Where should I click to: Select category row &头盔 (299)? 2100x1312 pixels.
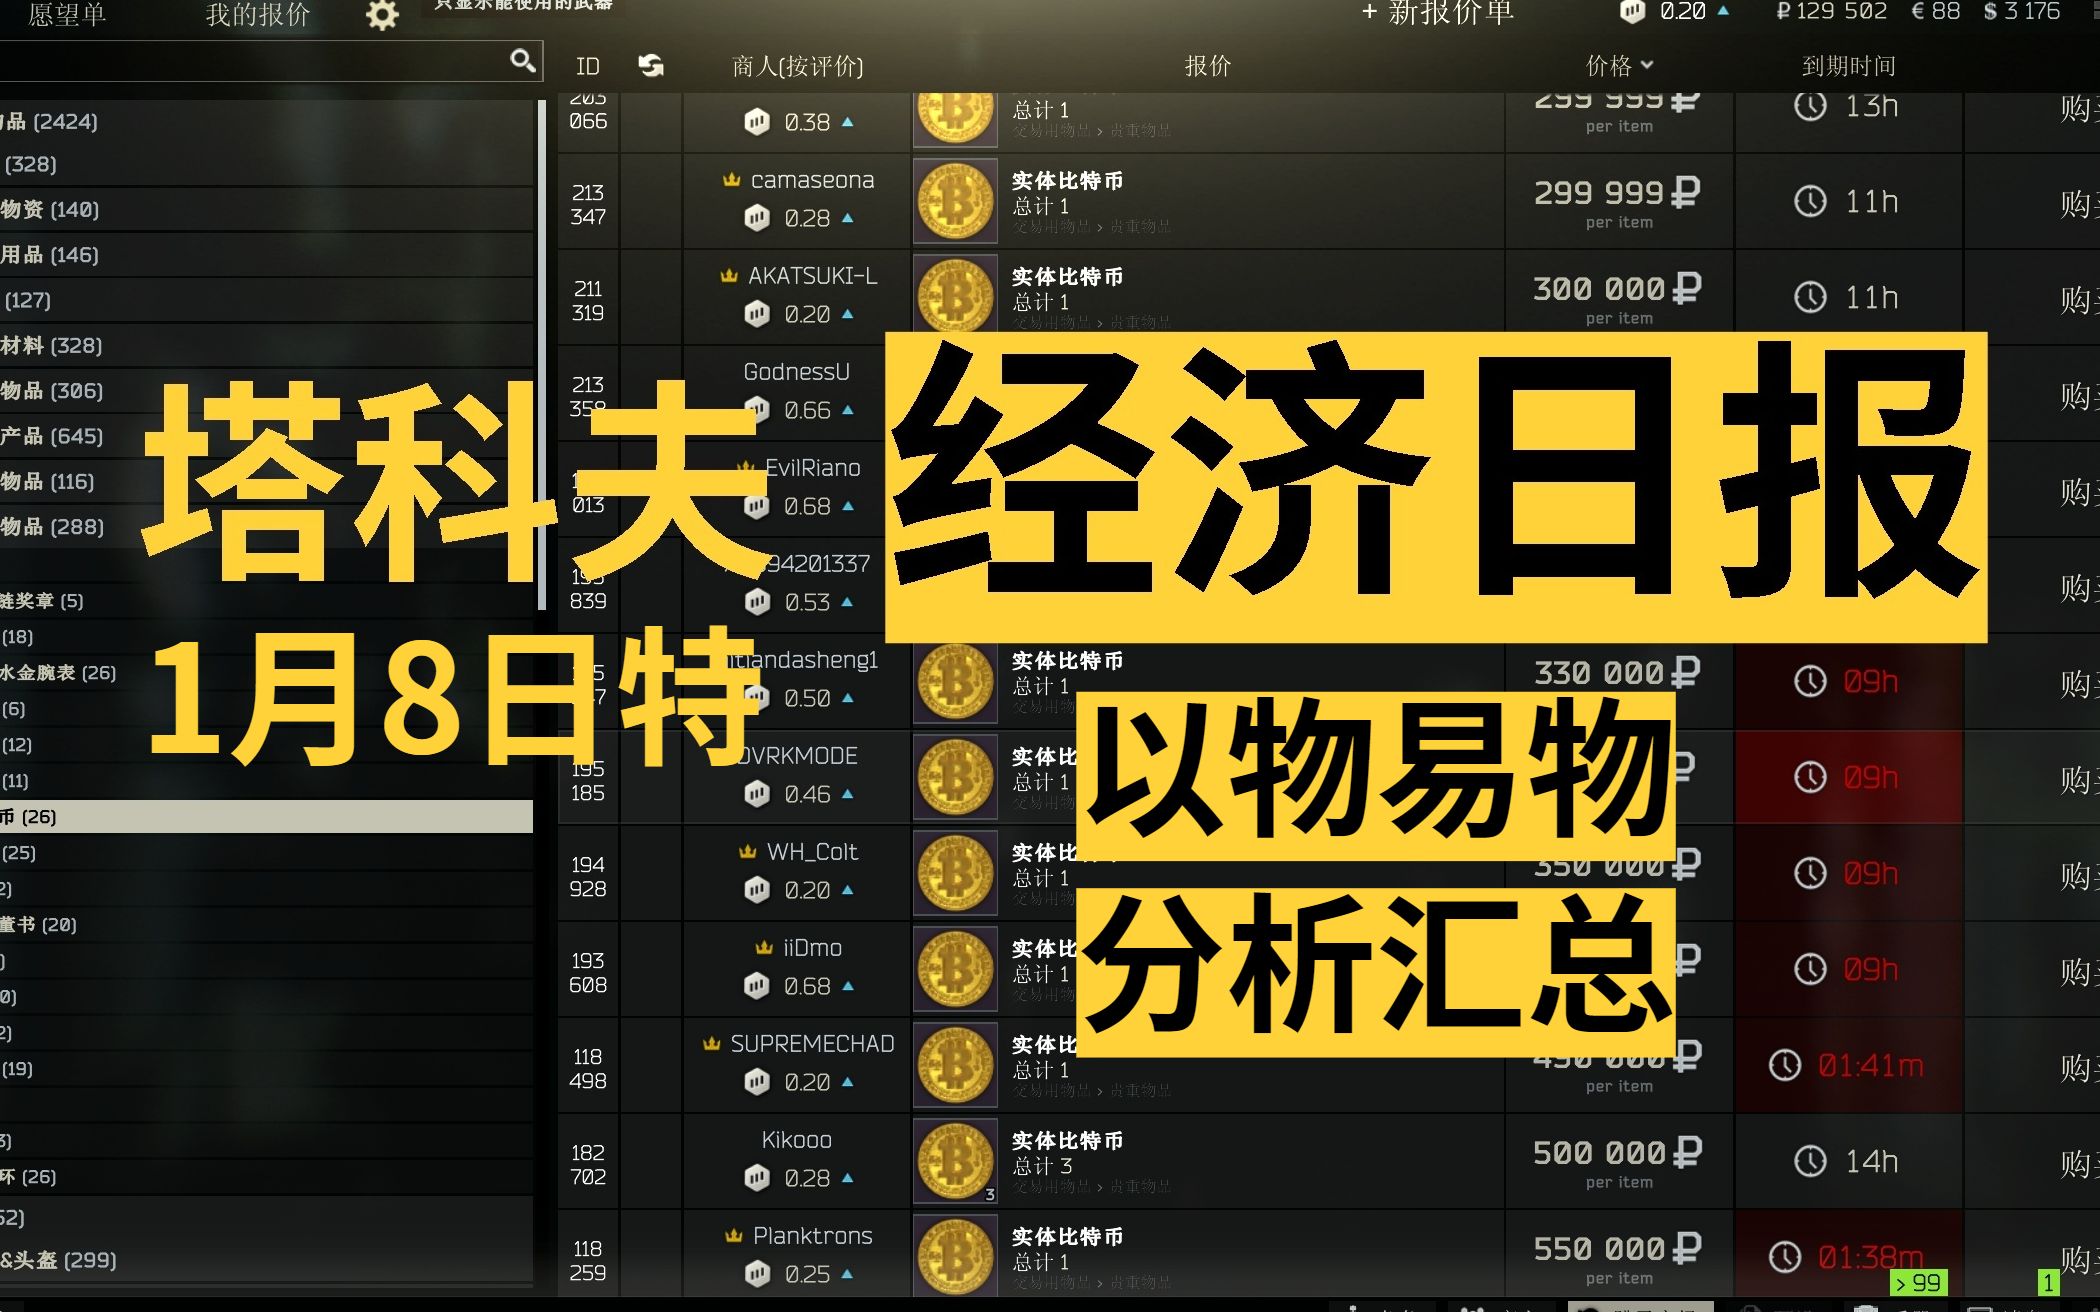[x=266, y=1260]
